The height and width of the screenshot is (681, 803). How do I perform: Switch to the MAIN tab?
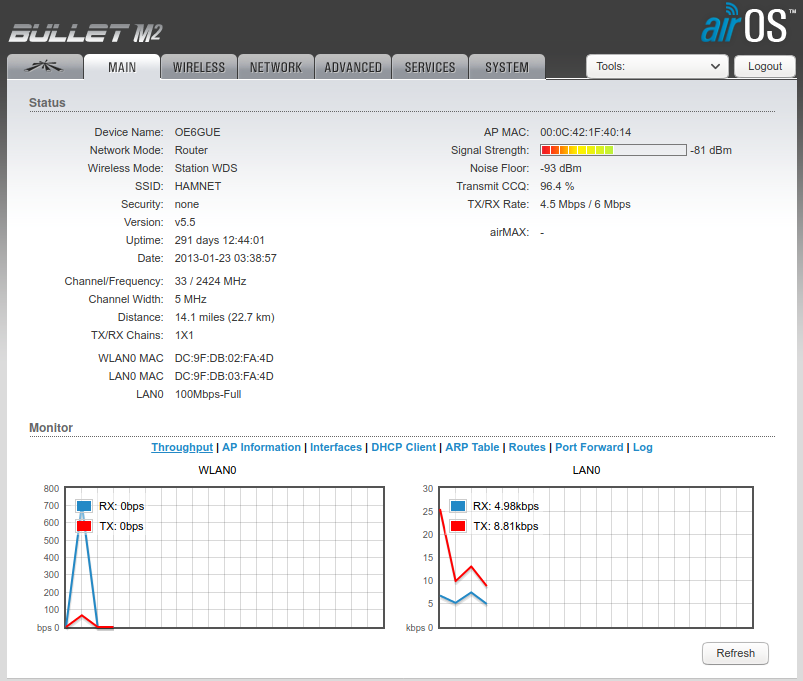pyautogui.click(x=122, y=67)
